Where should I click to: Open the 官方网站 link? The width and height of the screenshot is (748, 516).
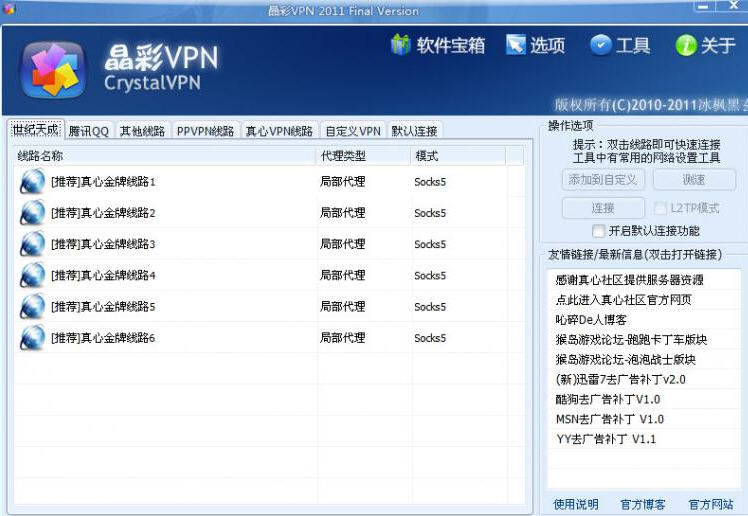(x=711, y=504)
